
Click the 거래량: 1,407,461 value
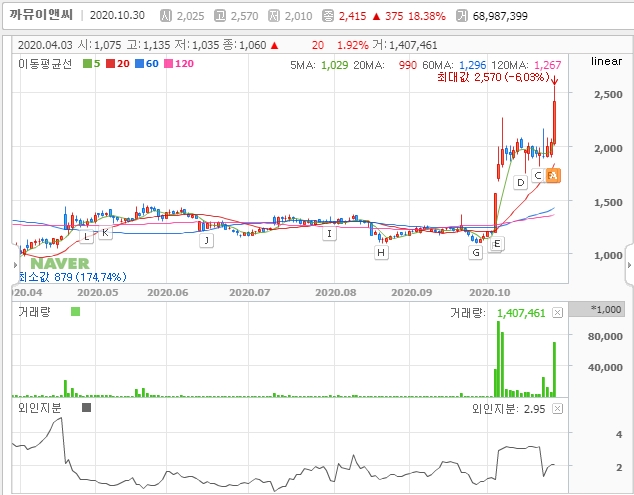coord(498,313)
